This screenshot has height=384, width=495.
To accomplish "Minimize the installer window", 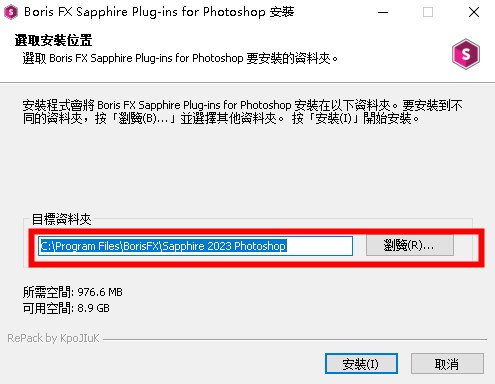I will [383, 13].
